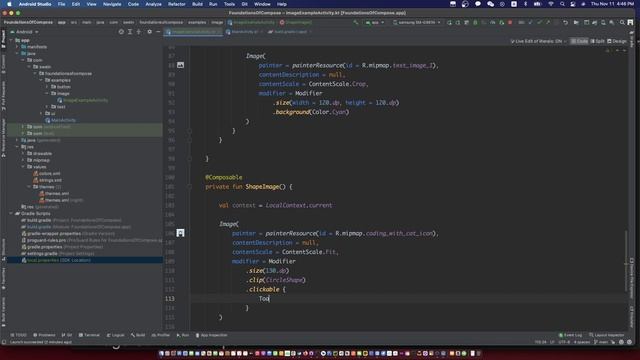Open Problems tool window
Image resolution: width=640 pixels, height=360 pixels.
click(x=44, y=335)
